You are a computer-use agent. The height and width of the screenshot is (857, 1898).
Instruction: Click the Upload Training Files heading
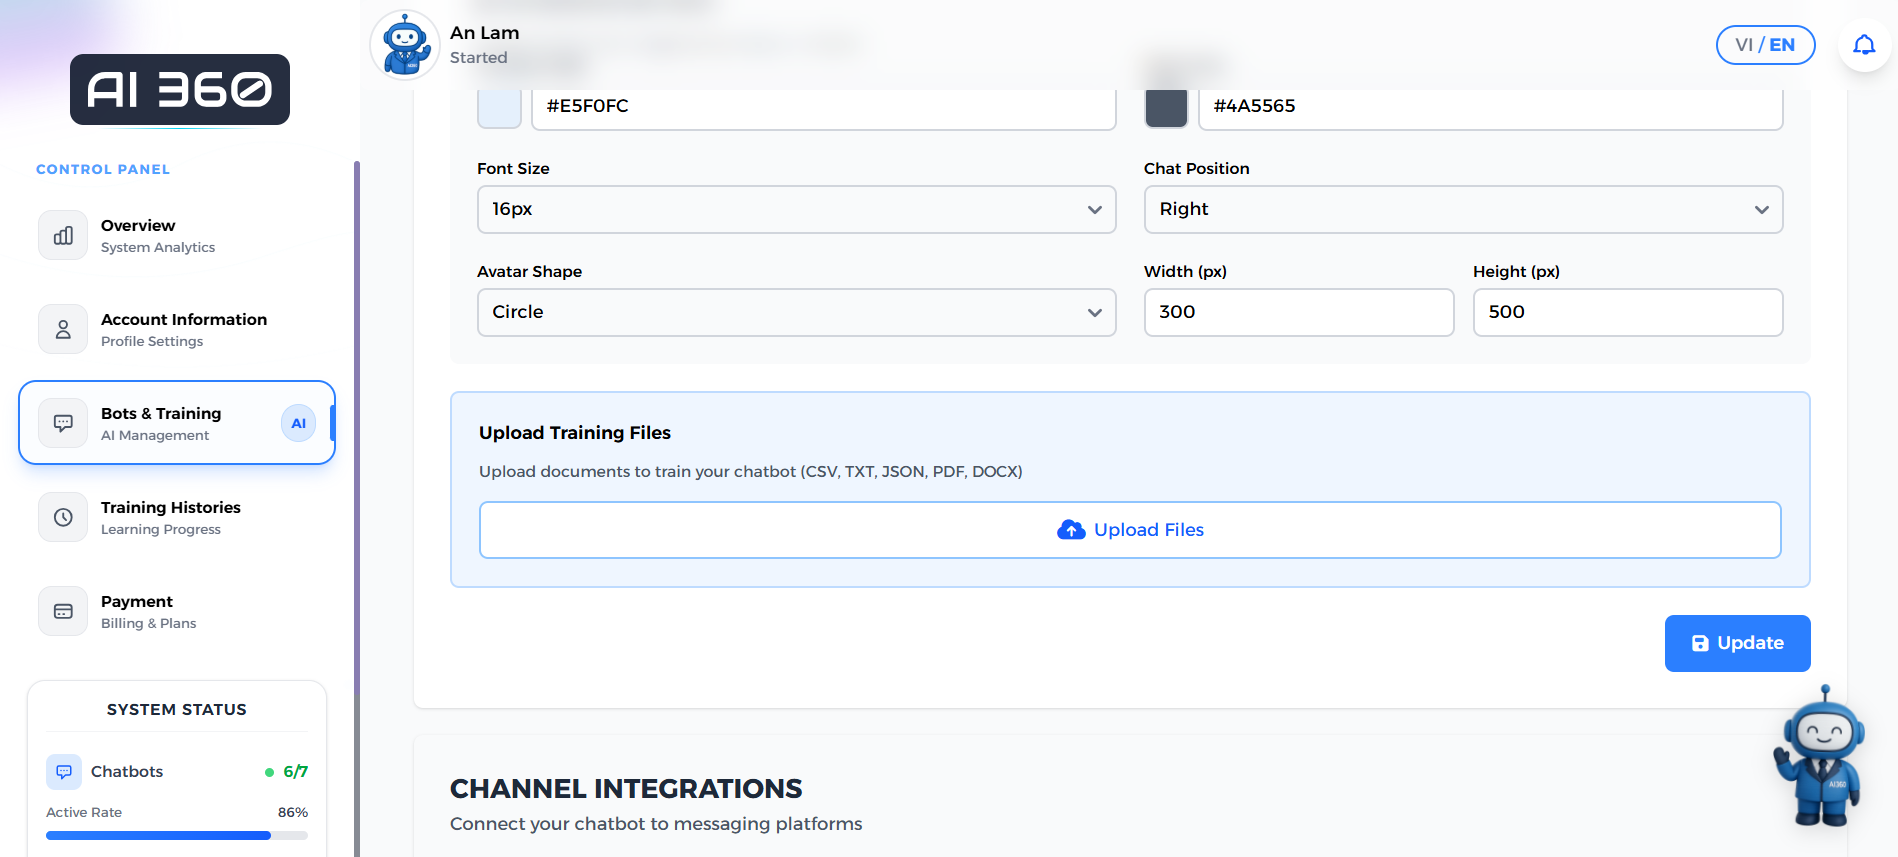(575, 433)
